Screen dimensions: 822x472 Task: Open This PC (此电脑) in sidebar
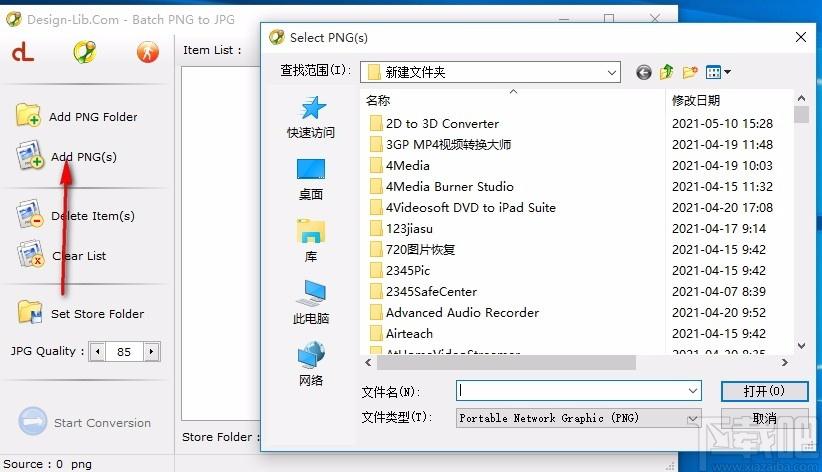coord(311,303)
